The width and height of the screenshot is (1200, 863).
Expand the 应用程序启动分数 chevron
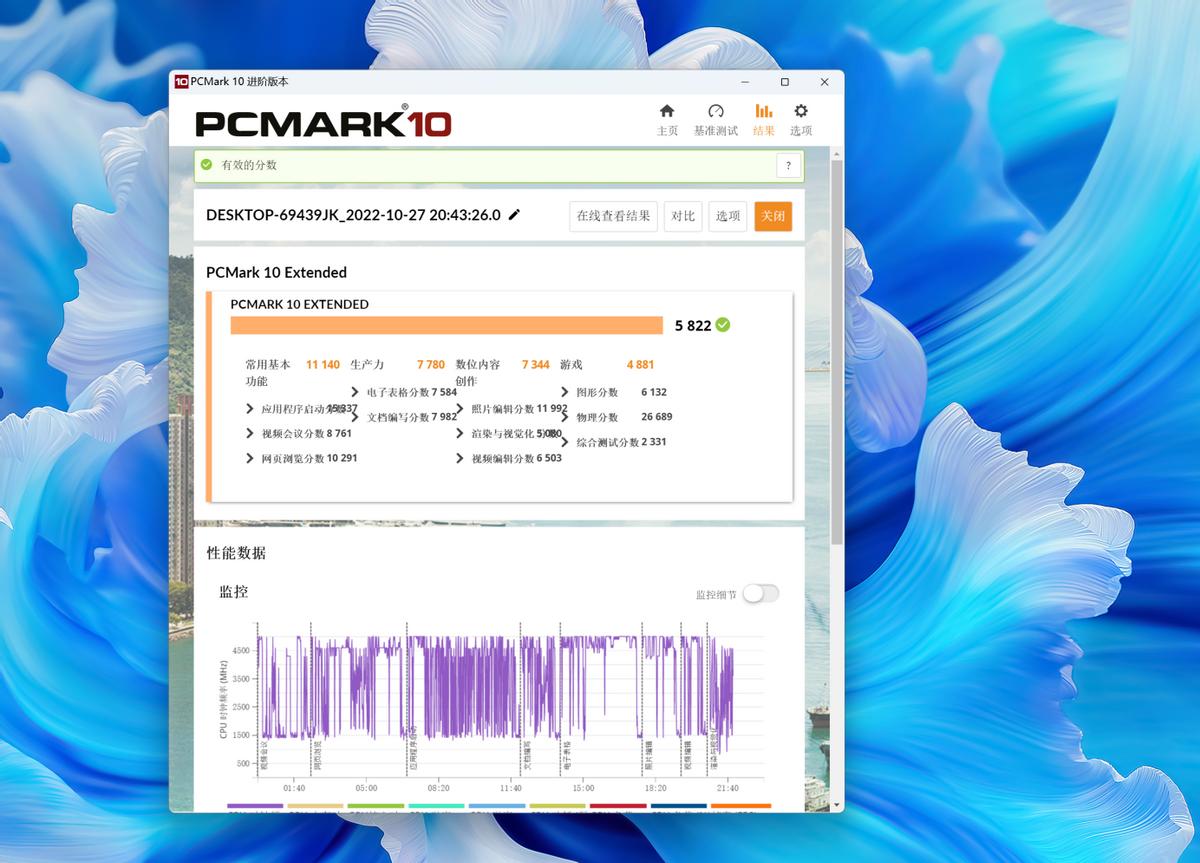pyautogui.click(x=250, y=408)
